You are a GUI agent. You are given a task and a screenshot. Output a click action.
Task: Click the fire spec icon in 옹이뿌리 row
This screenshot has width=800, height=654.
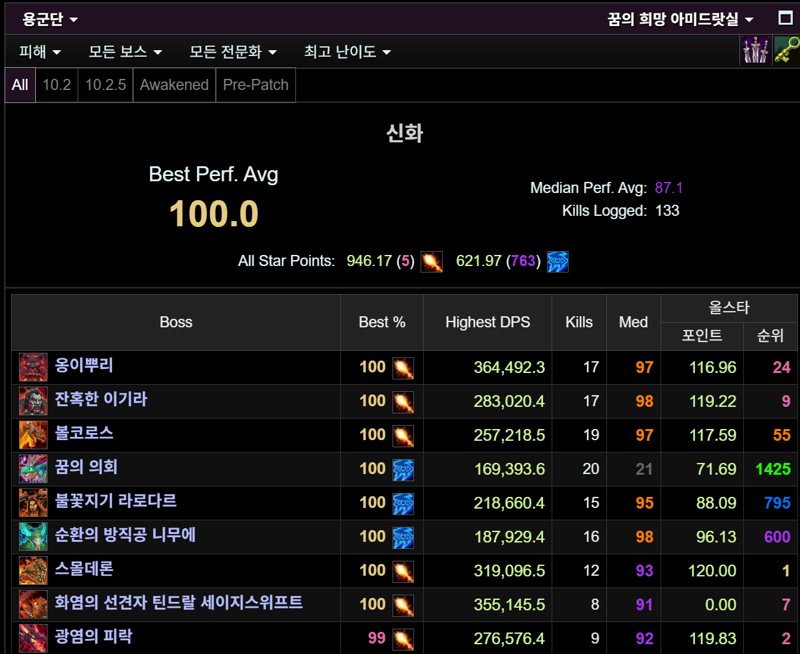(x=403, y=368)
